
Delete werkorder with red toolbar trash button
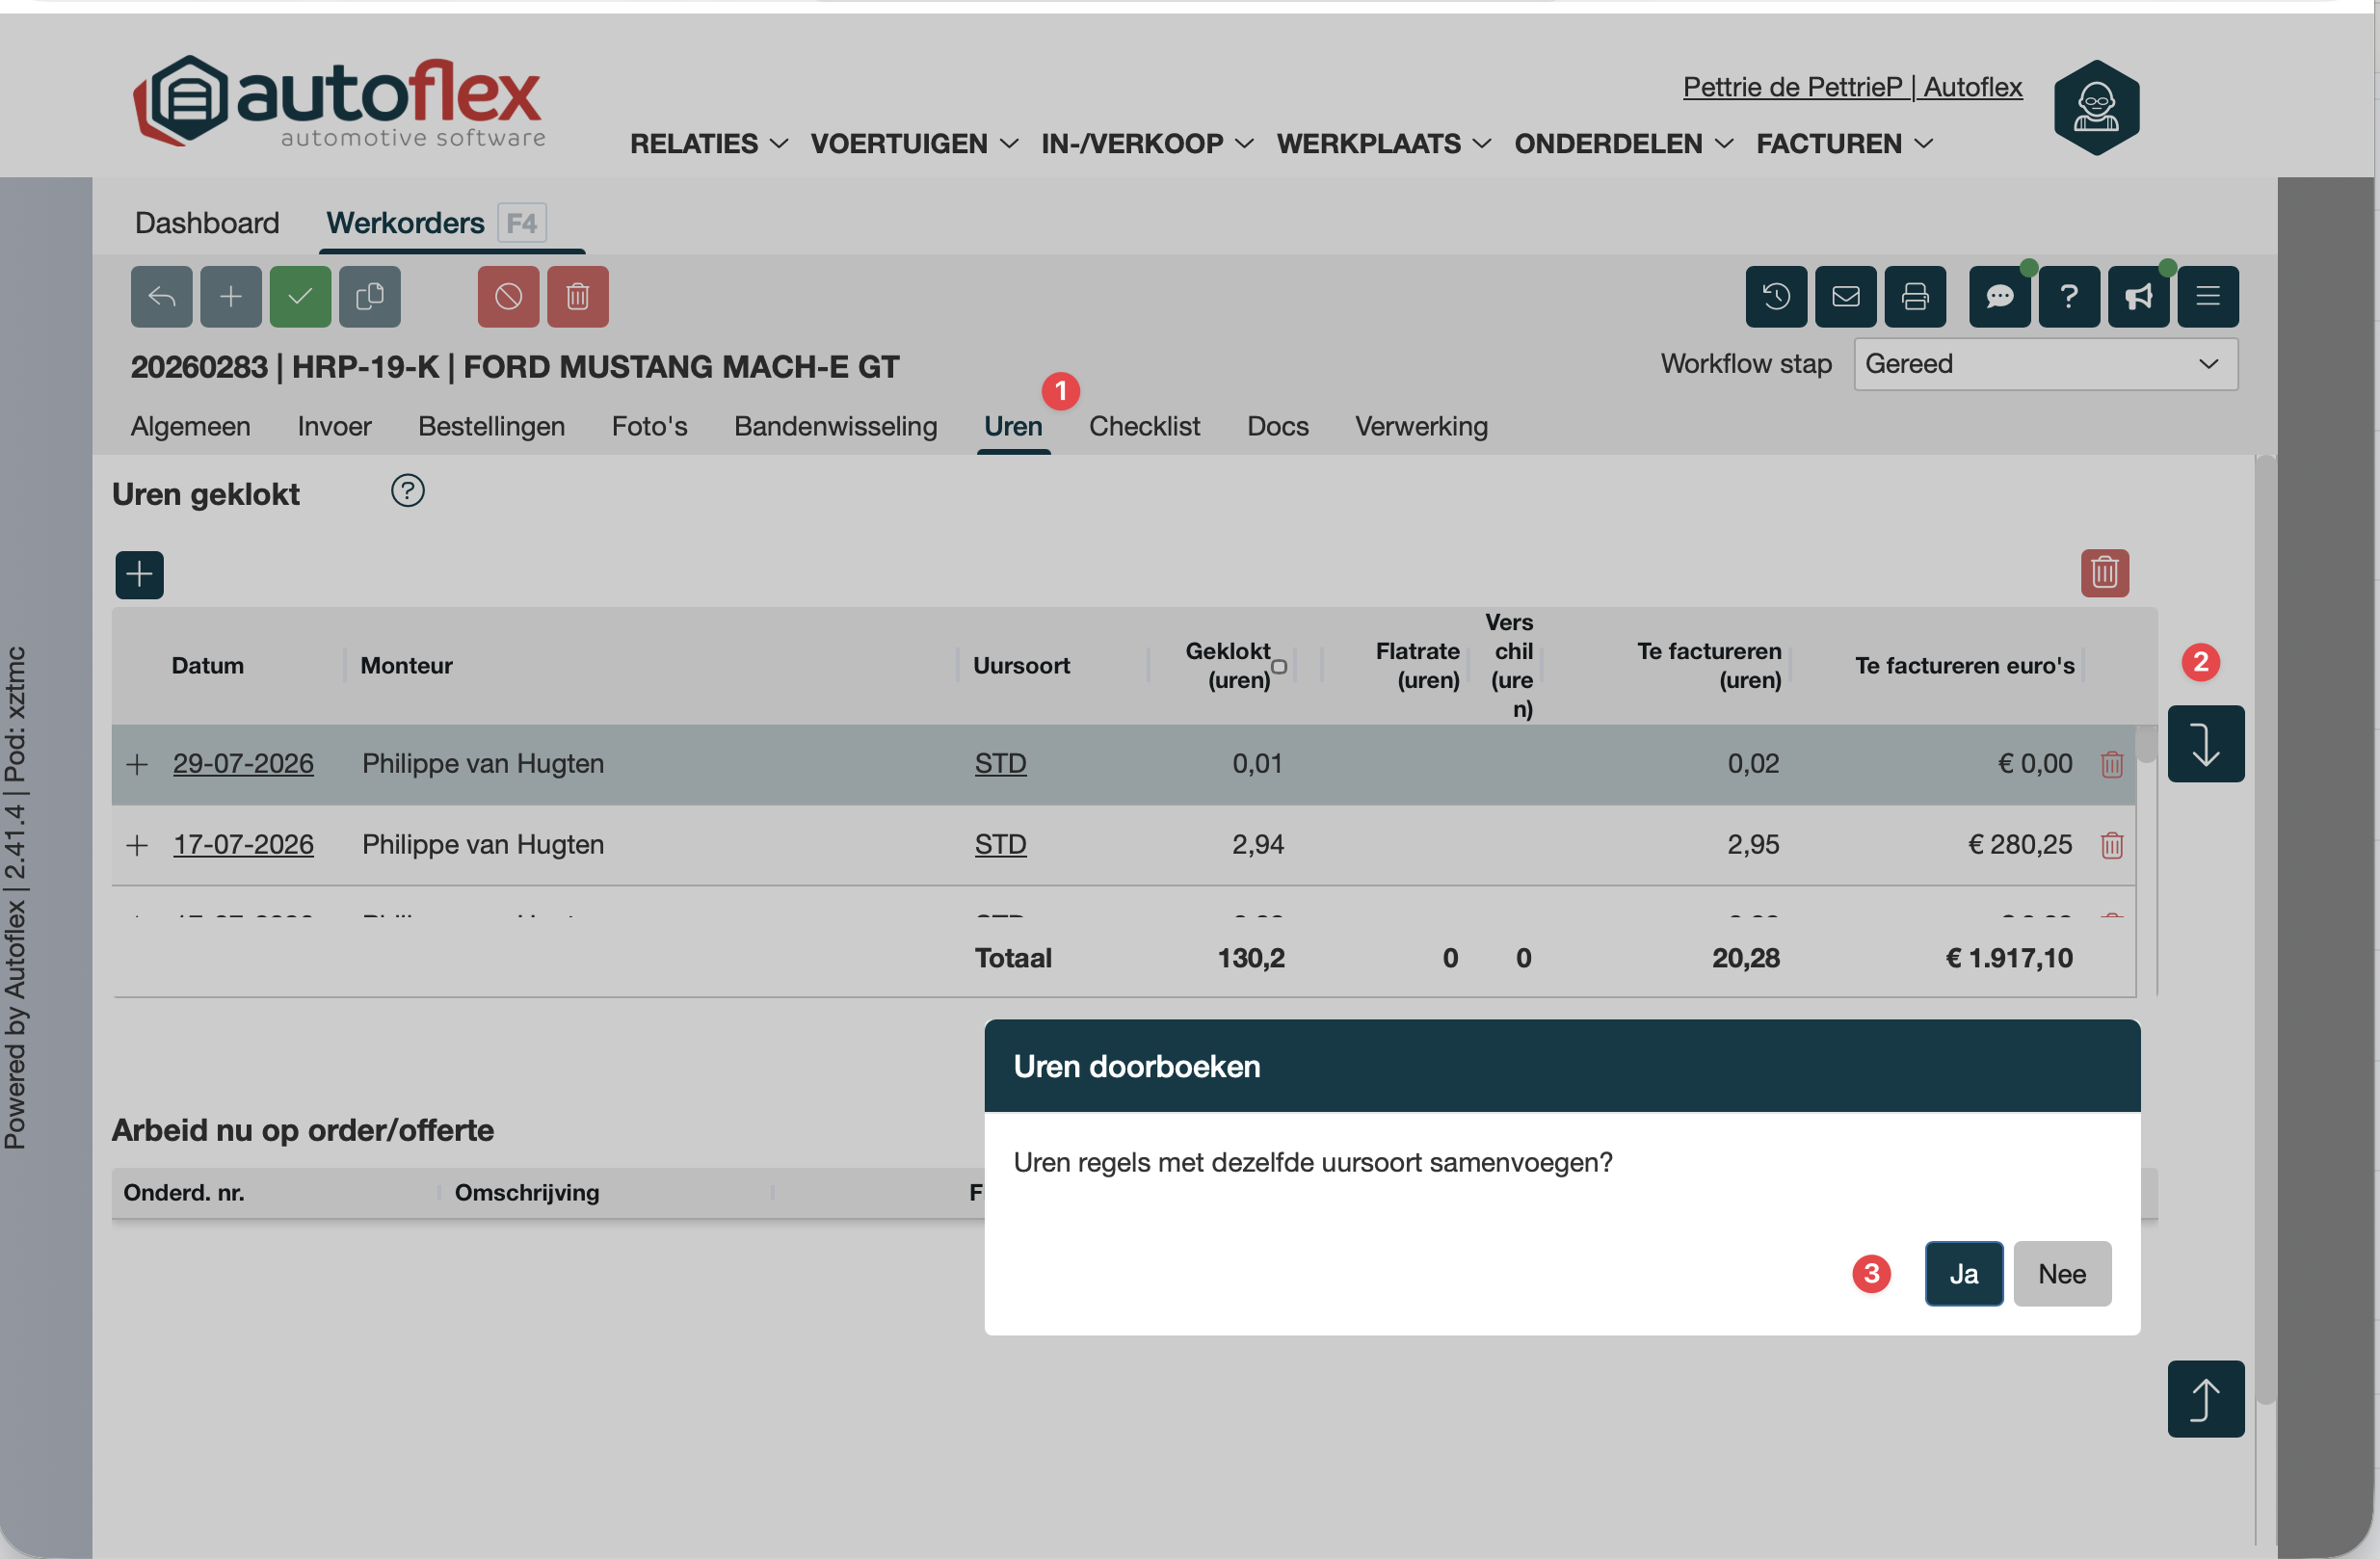point(578,296)
